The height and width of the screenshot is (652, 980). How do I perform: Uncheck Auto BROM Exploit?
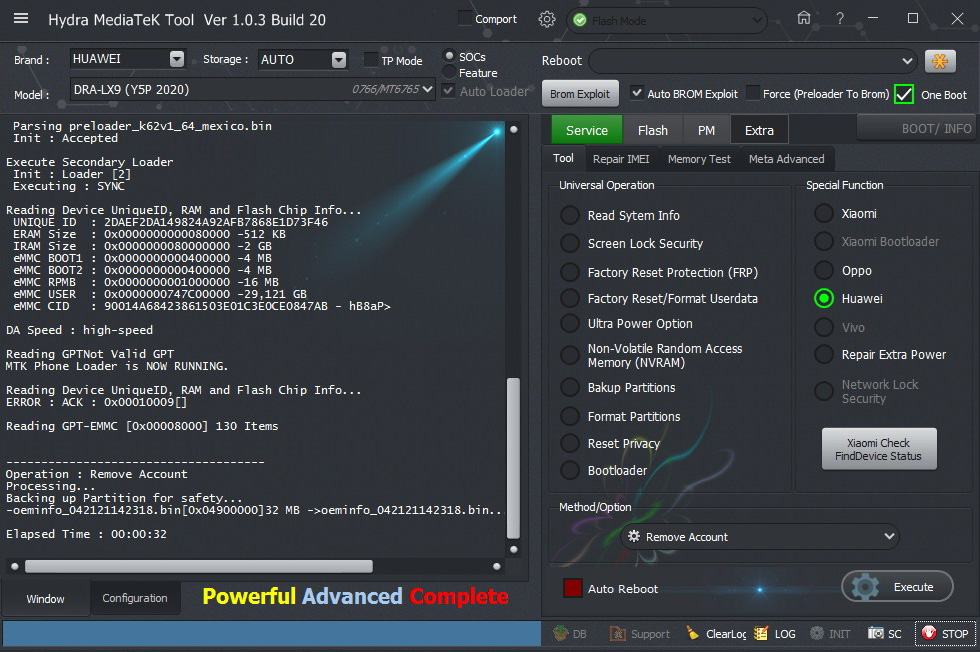[636, 93]
